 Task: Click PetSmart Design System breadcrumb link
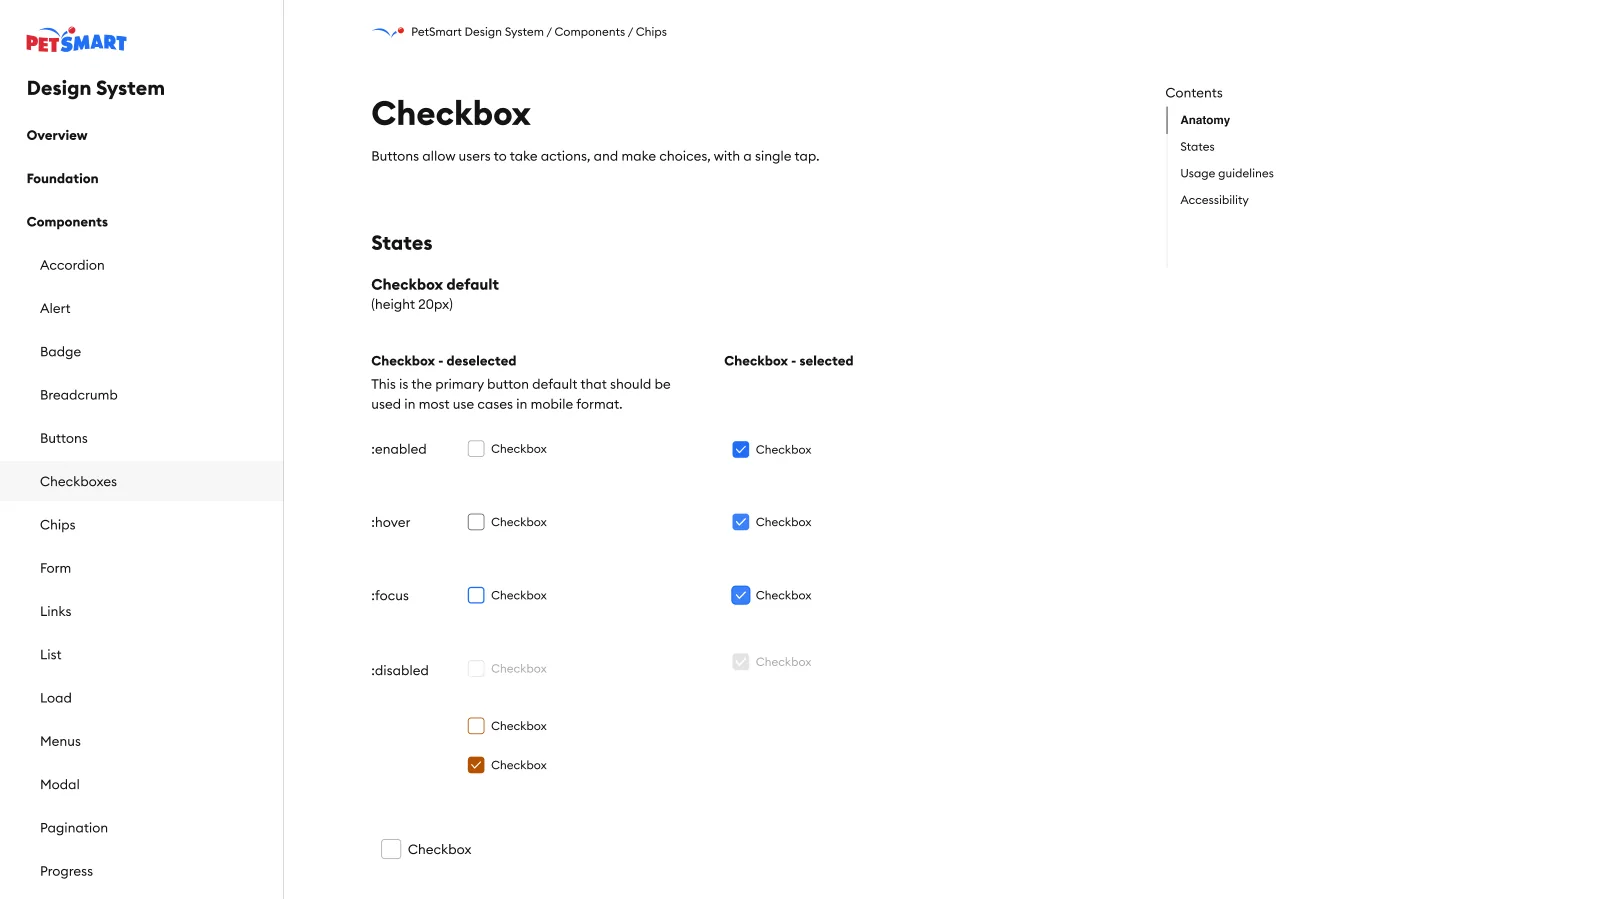pos(477,32)
